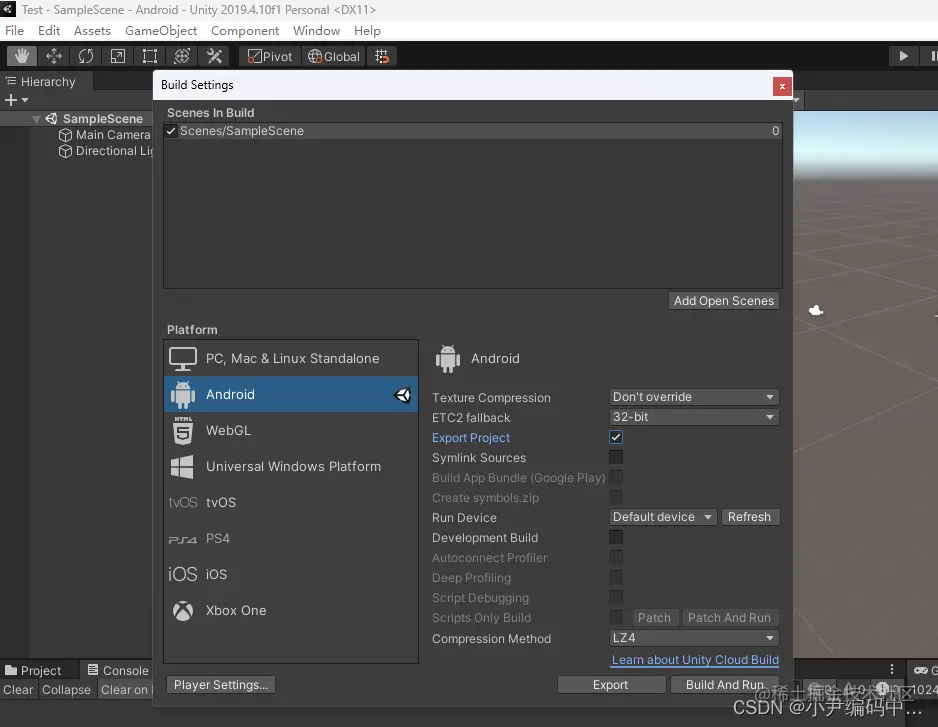
Task: Toggle Script Debugging checkbox
Action: coord(616,597)
